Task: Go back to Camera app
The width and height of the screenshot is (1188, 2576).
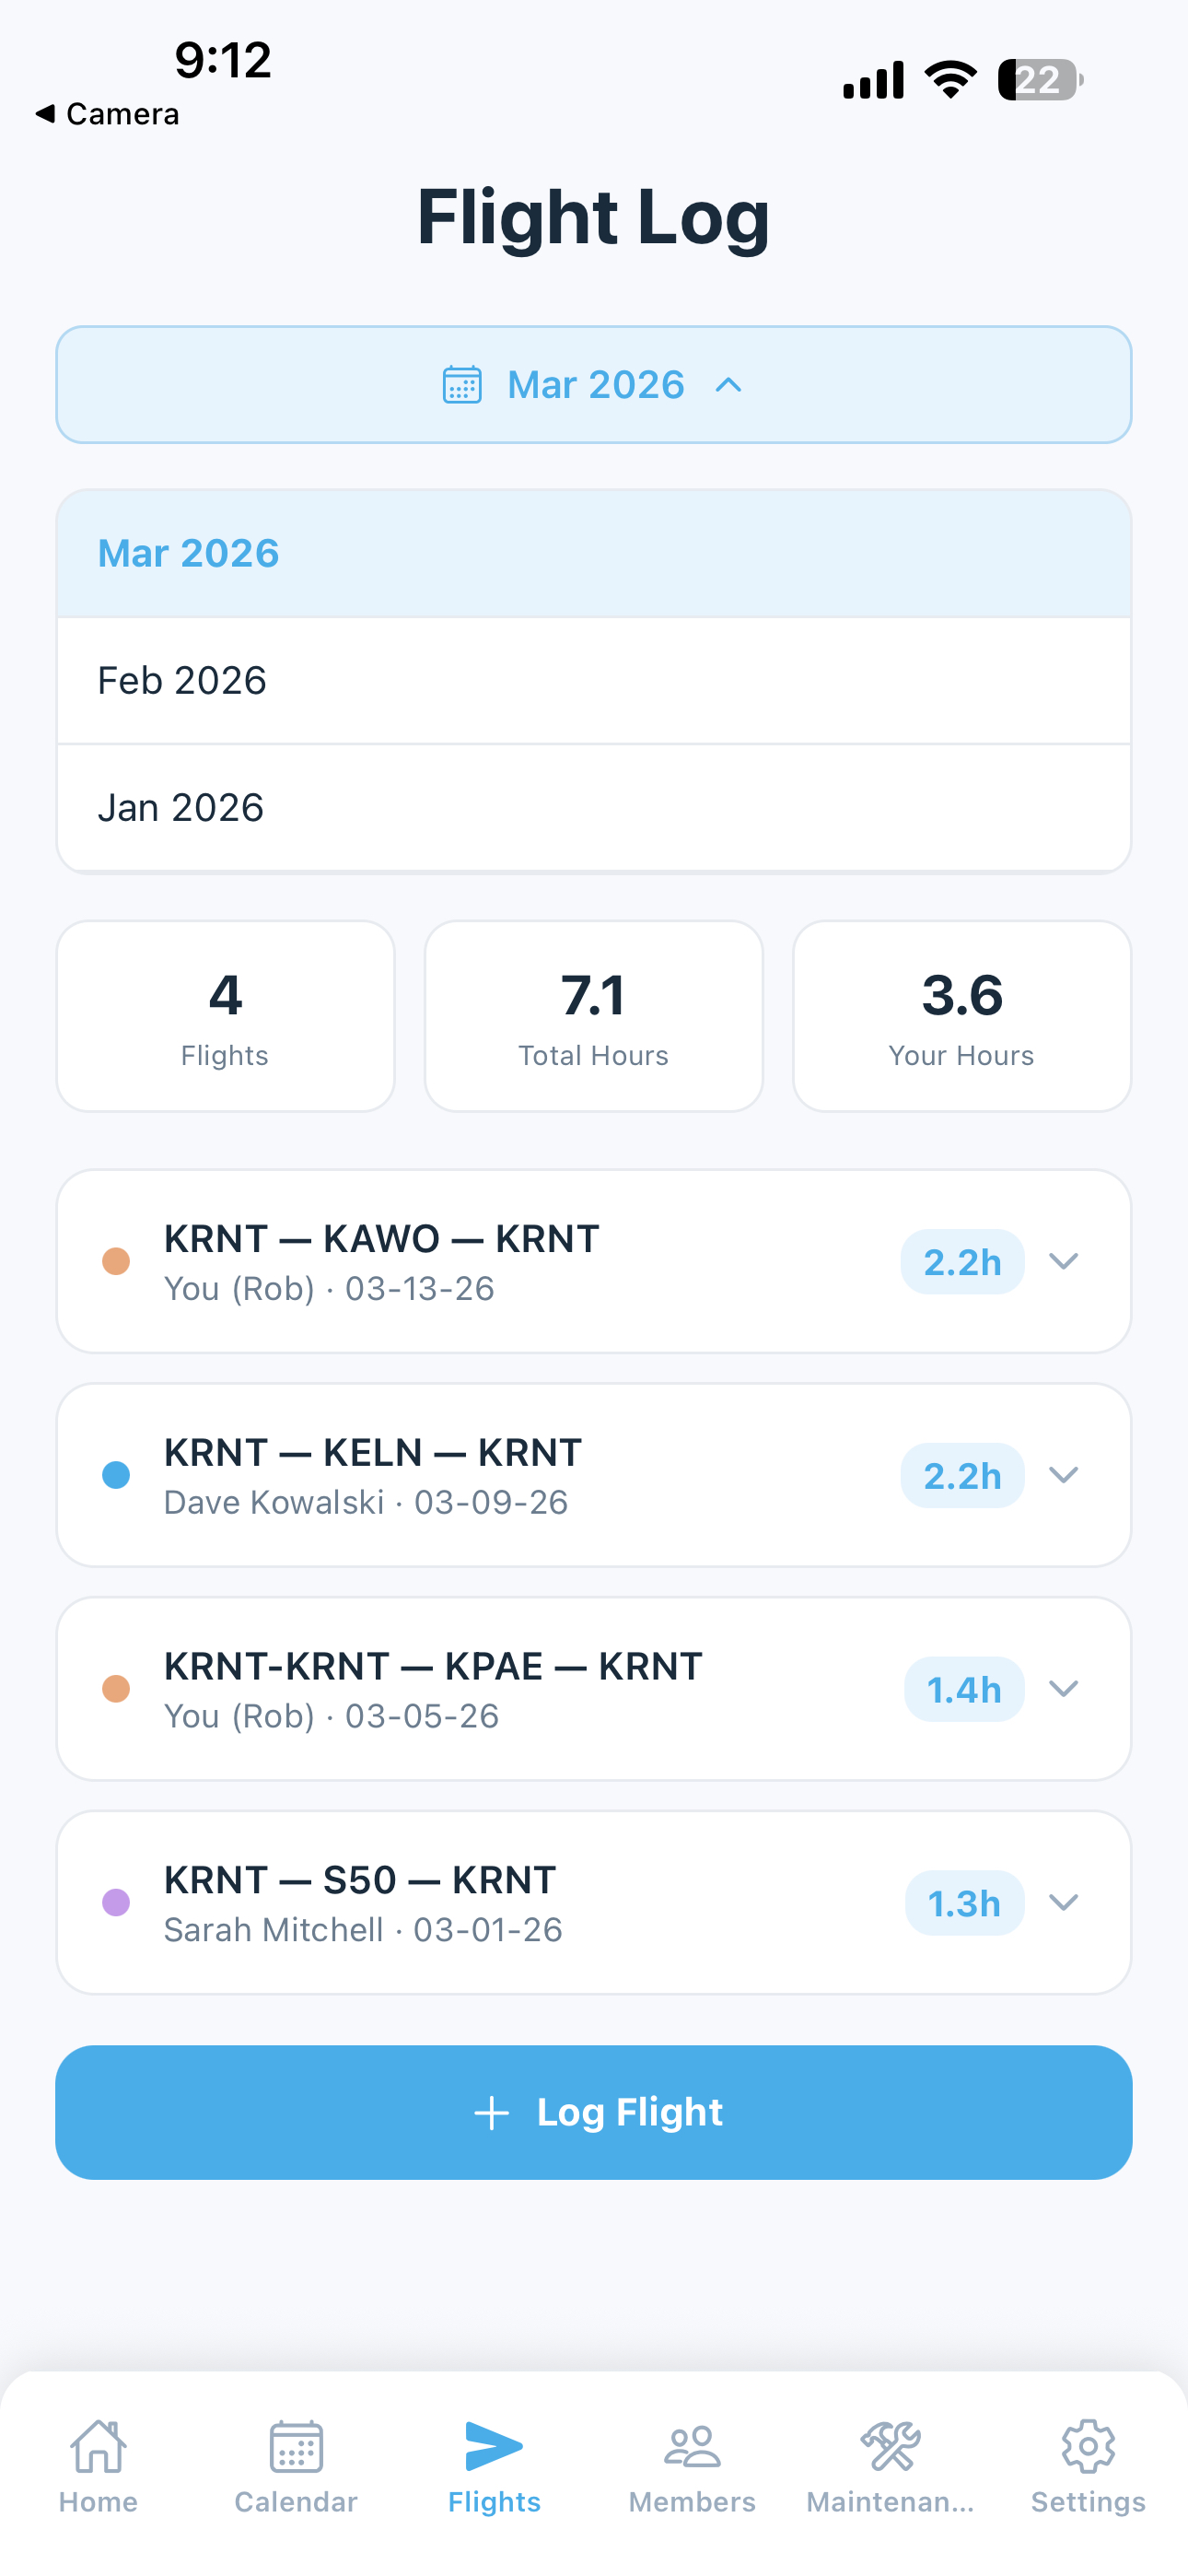Action: pyautogui.click(x=107, y=114)
